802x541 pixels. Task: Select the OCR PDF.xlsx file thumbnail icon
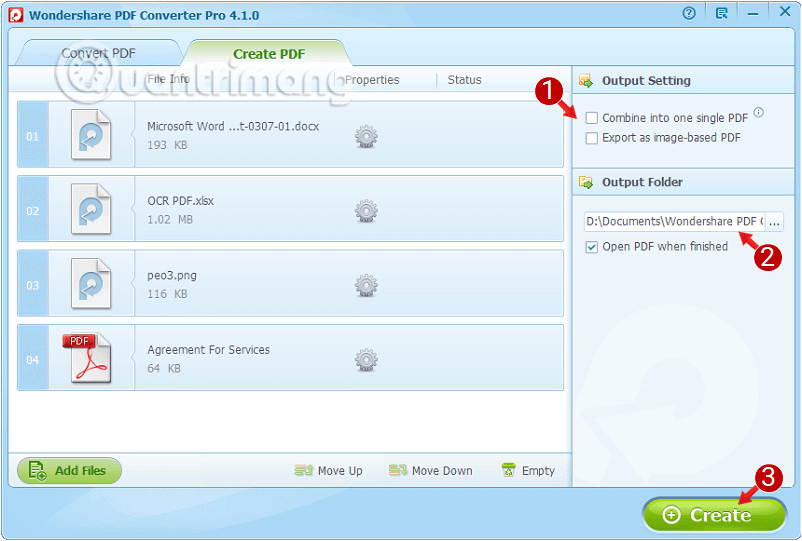(x=91, y=209)
